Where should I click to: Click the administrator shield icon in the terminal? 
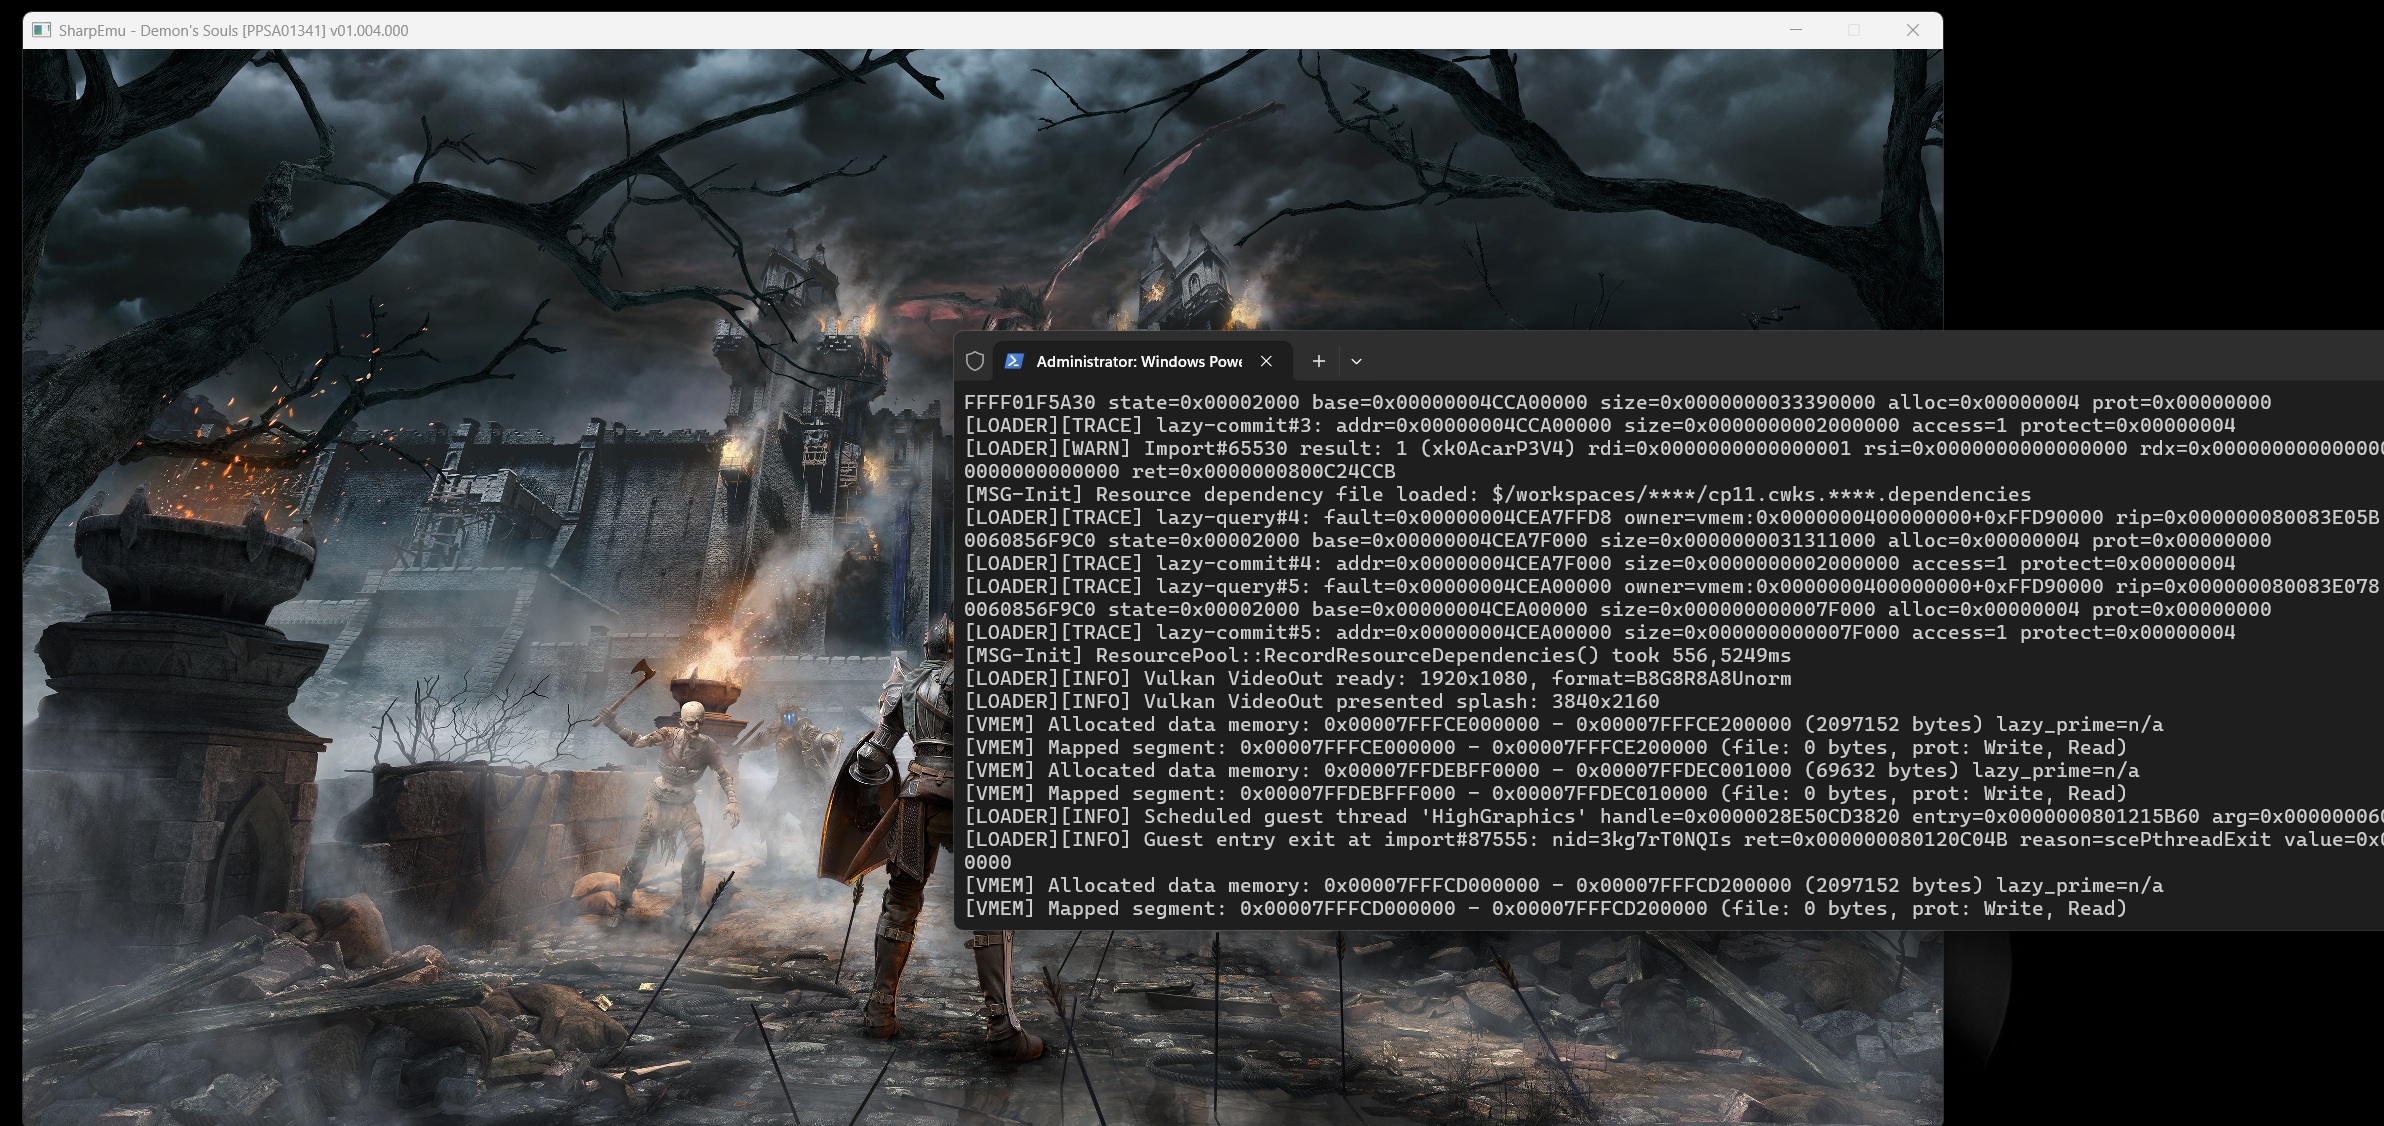974,361
